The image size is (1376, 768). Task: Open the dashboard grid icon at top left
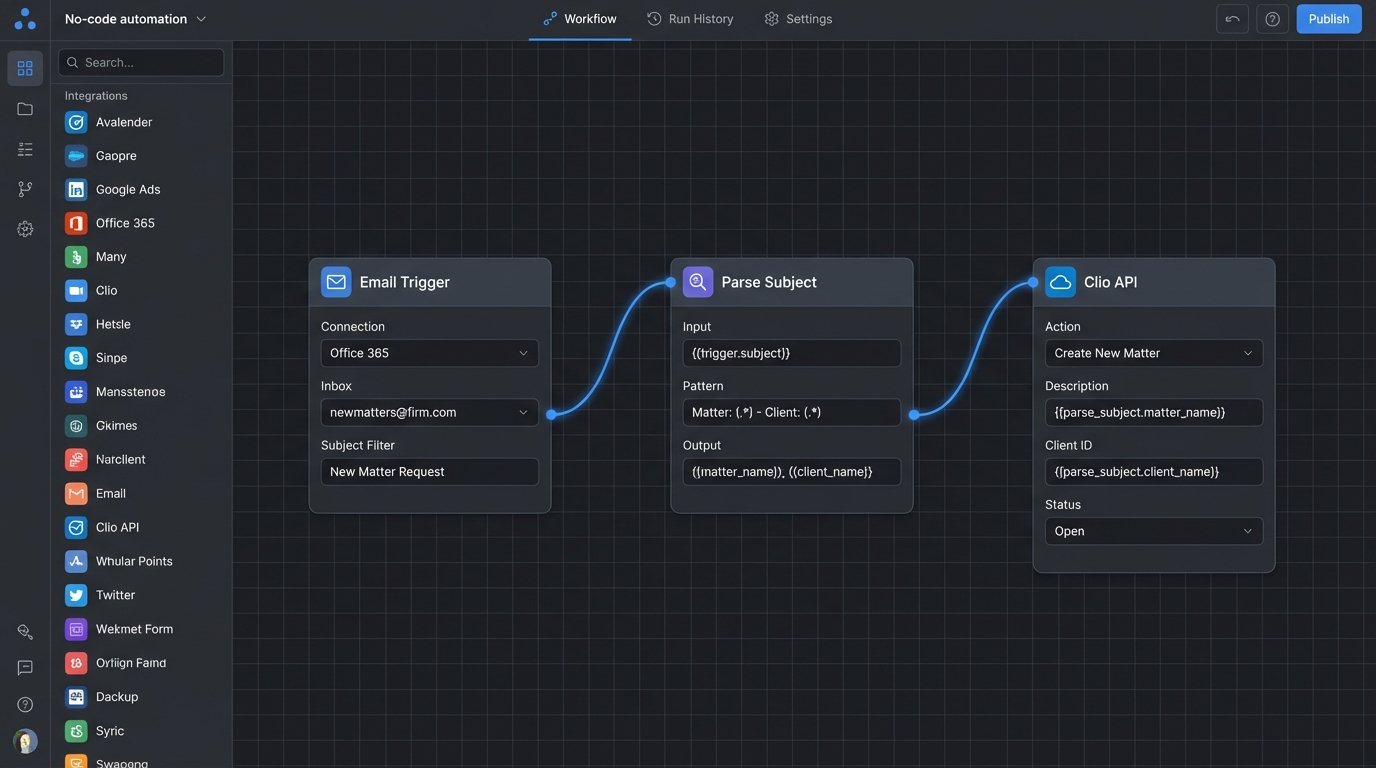coord(24,67)
